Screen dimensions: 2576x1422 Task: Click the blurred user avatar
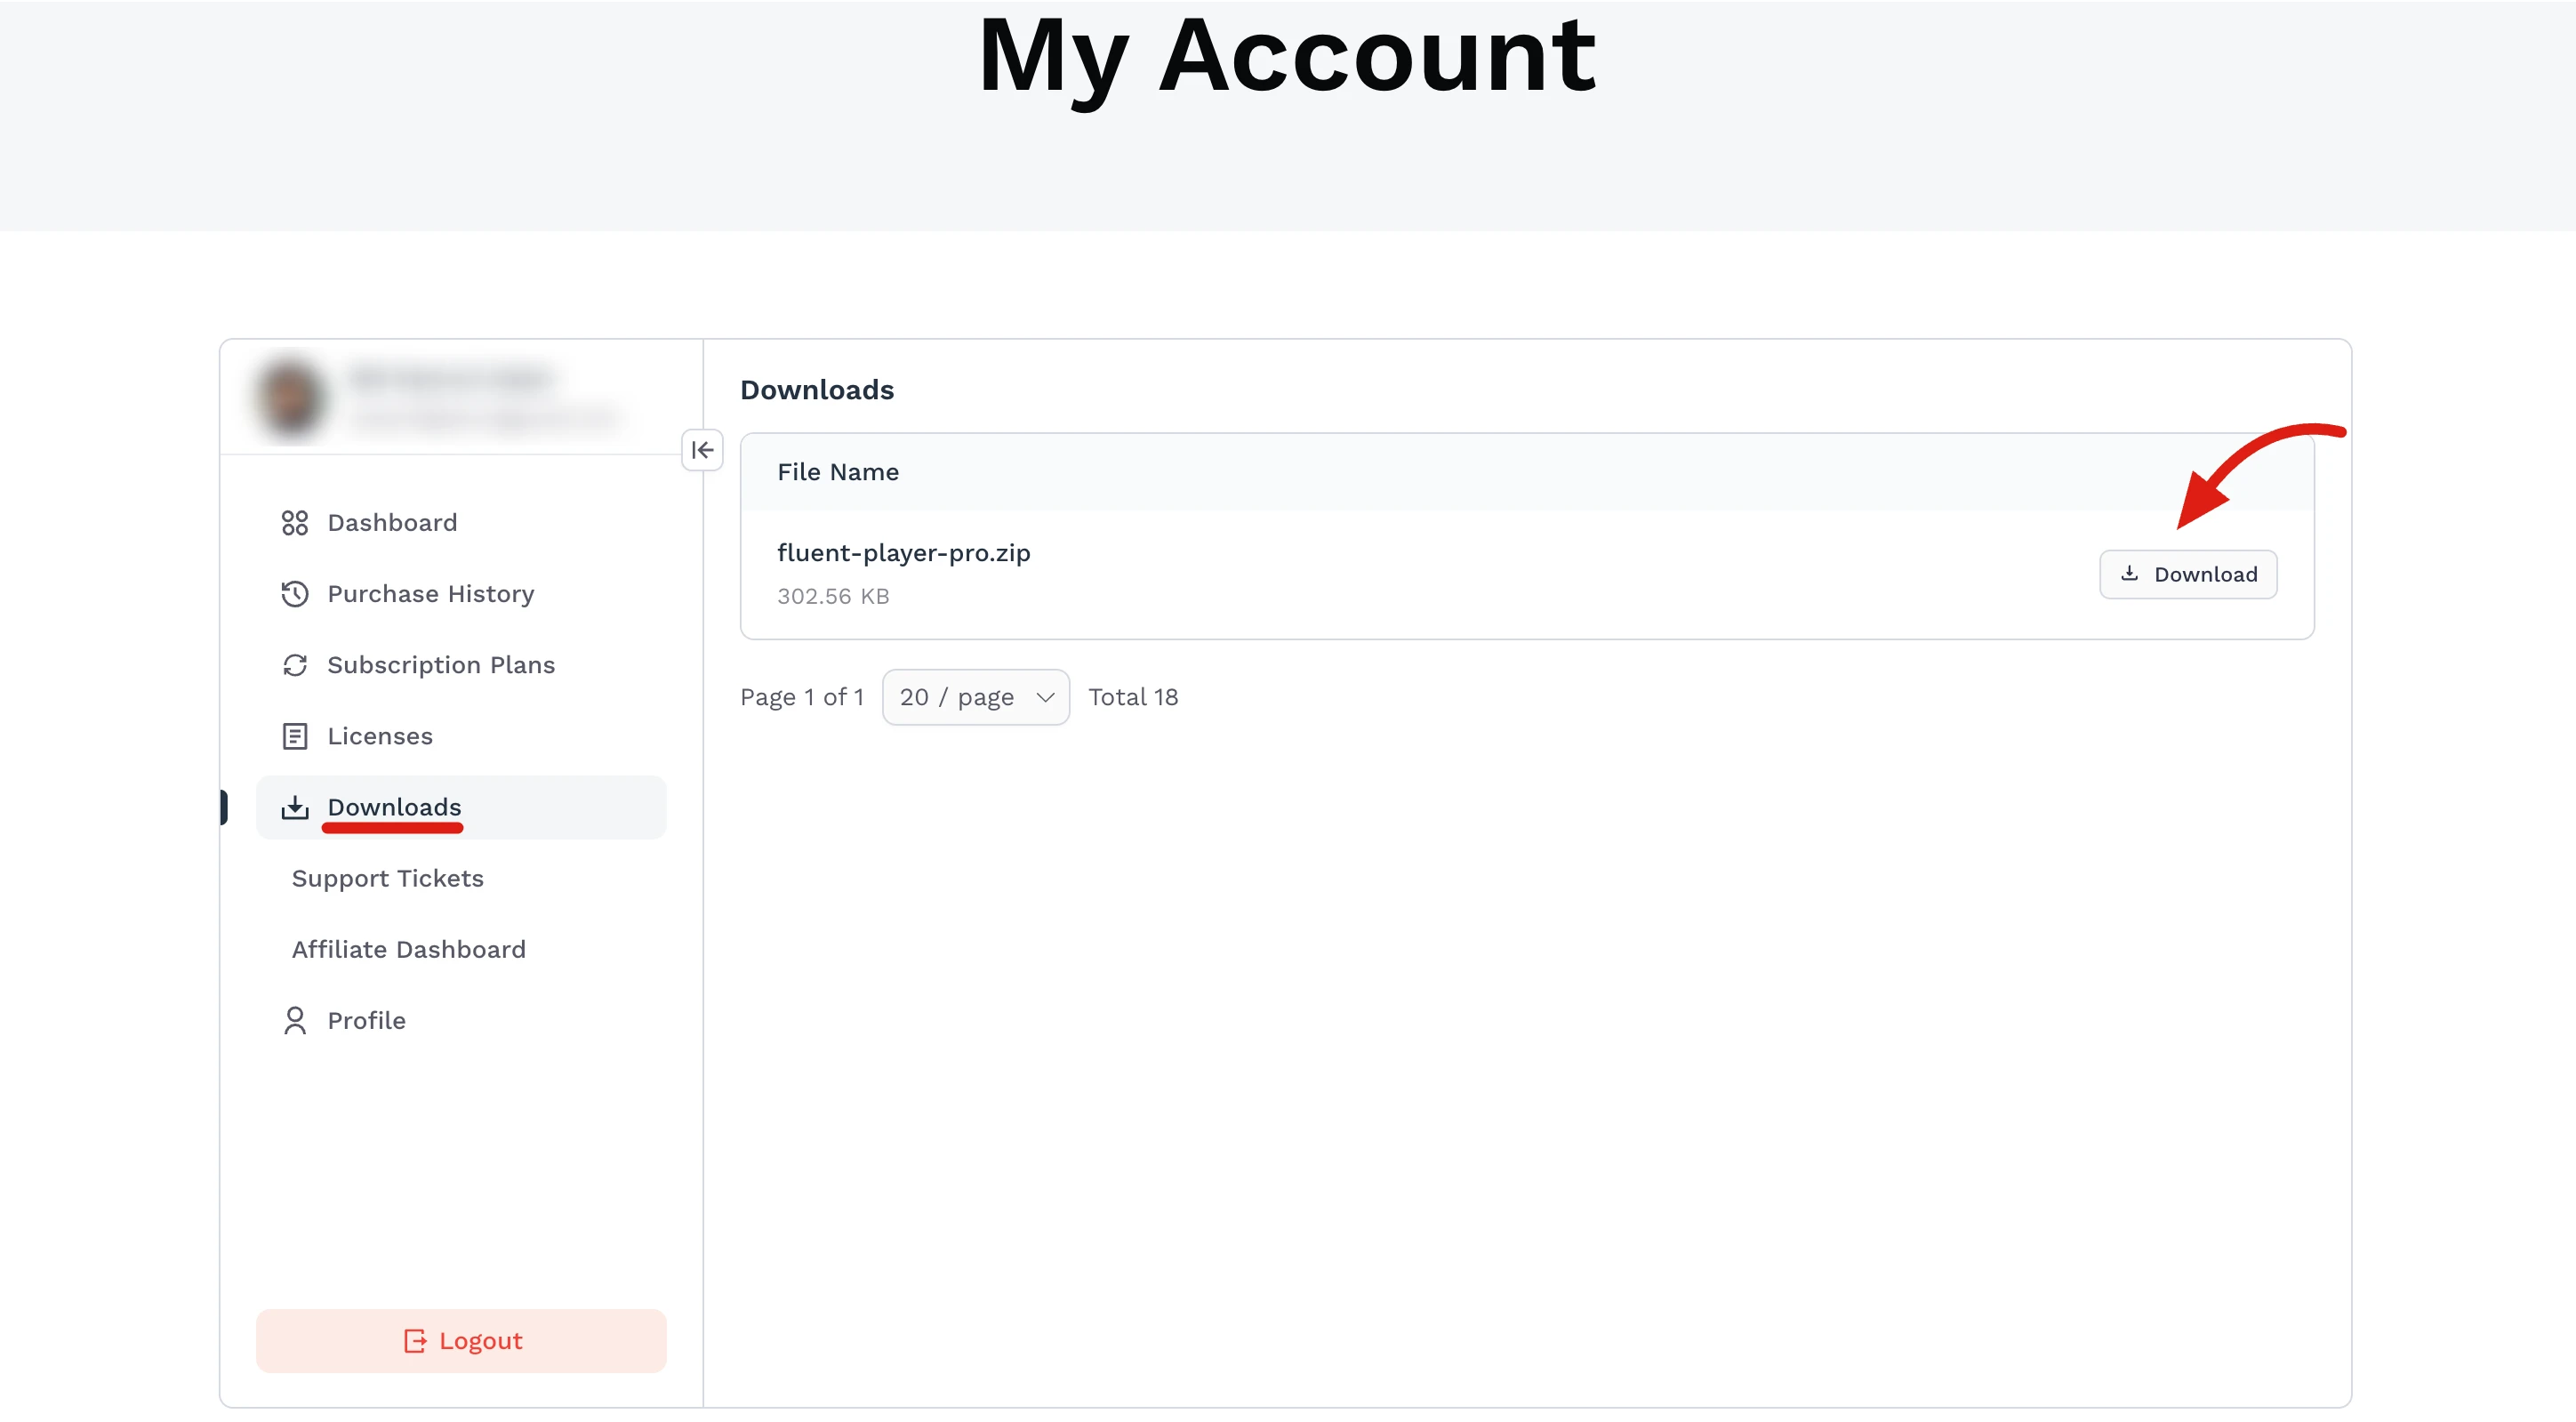(289, 398)
